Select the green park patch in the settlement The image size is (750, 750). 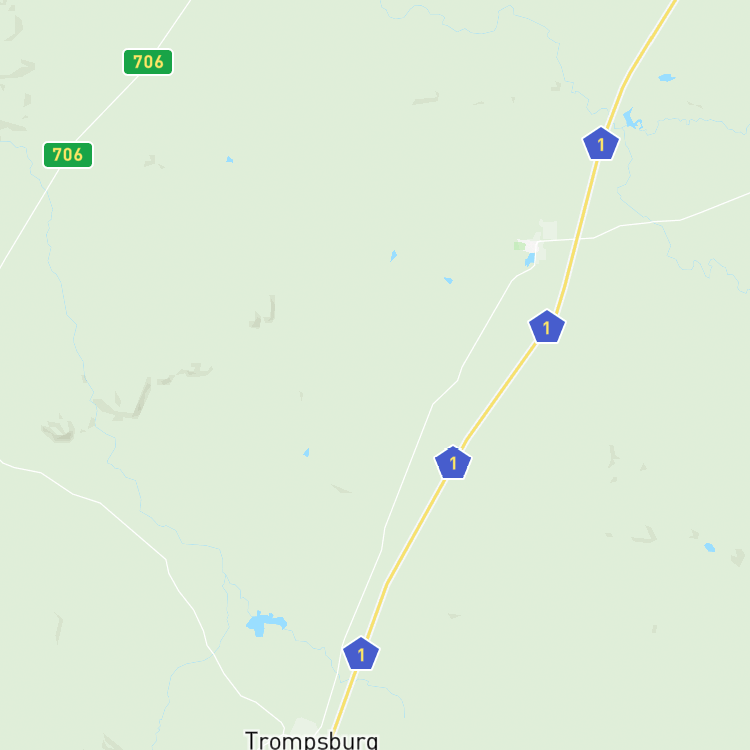(519, 246)
